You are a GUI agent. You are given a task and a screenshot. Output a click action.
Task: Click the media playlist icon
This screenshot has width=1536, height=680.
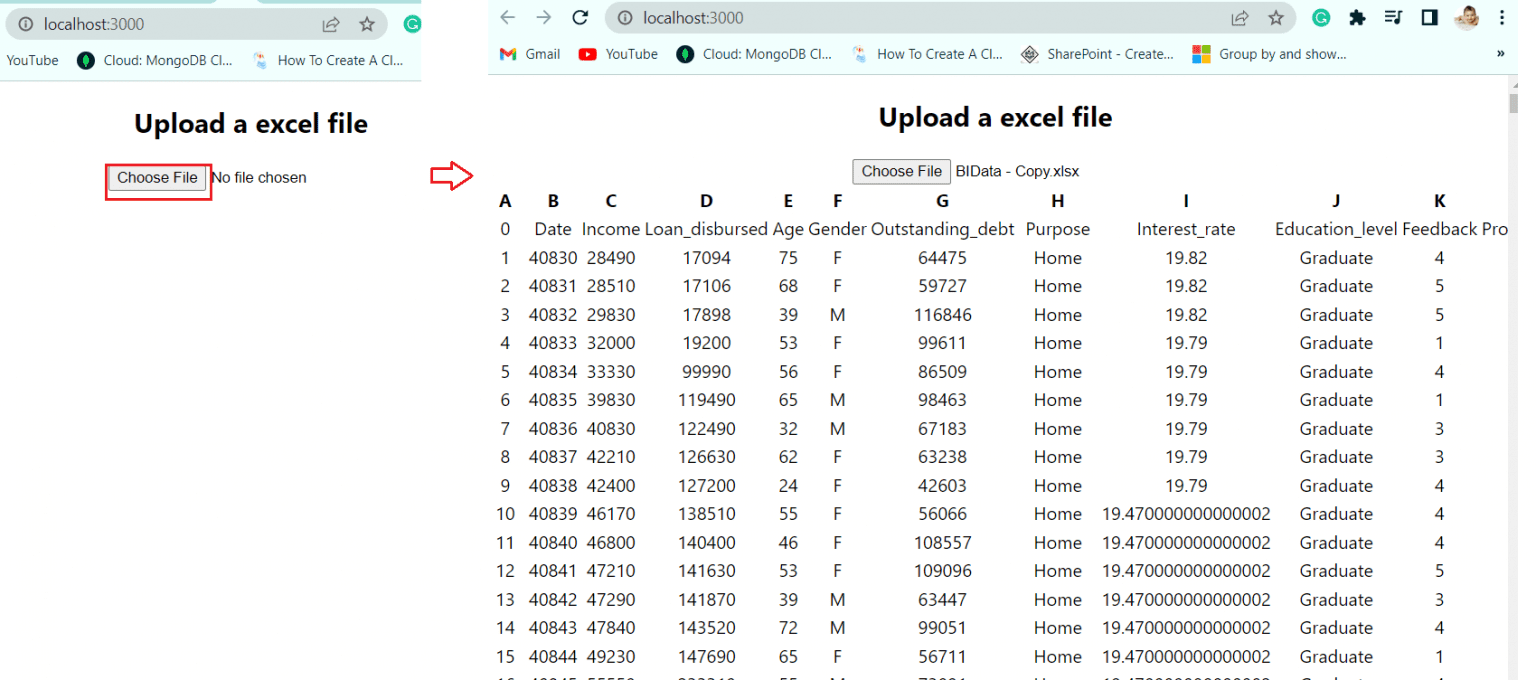1393,17
